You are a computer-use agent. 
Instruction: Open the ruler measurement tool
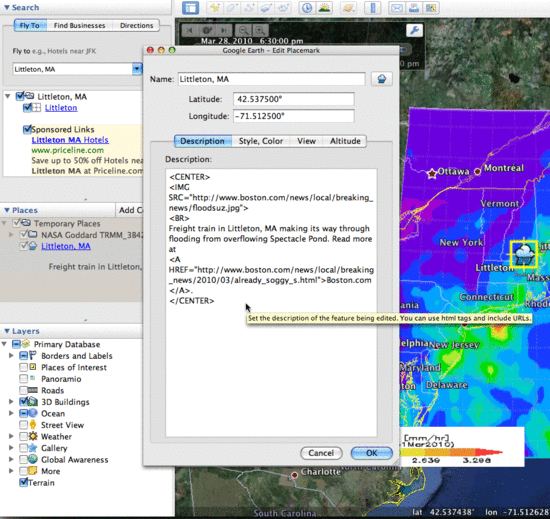[373, 8]
